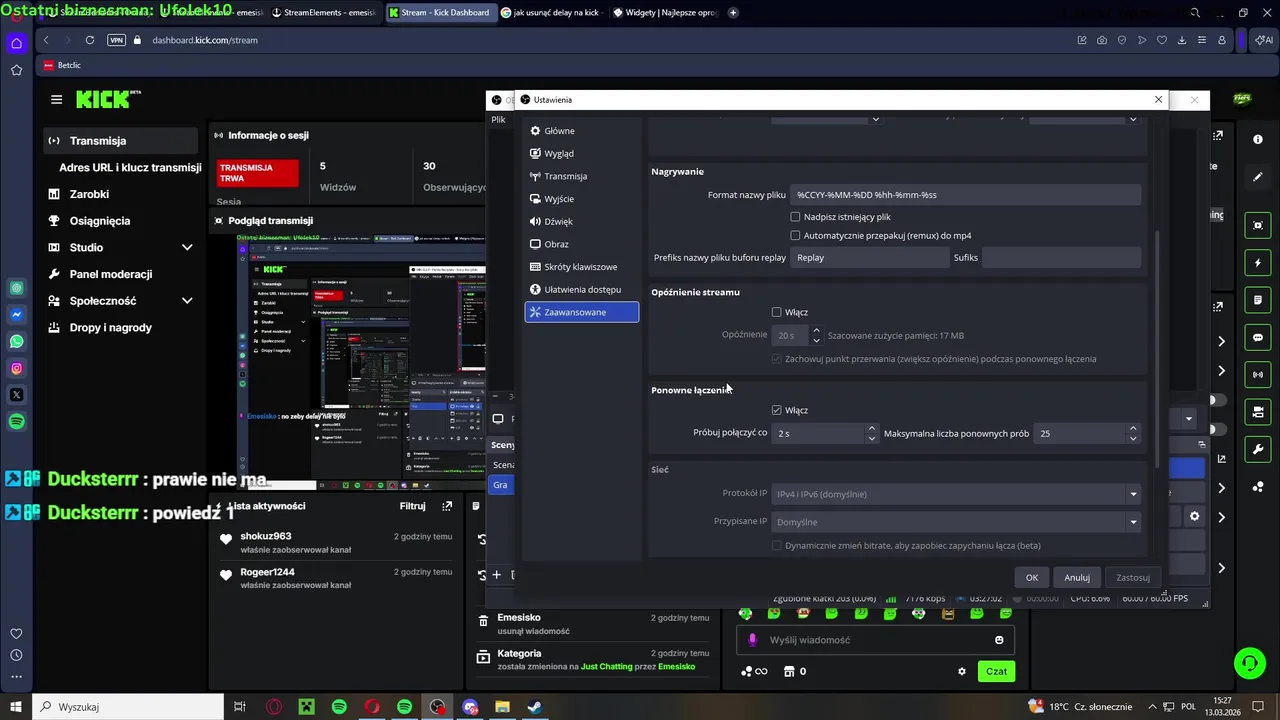Select the Wyjście settings category

pos(581,199)
